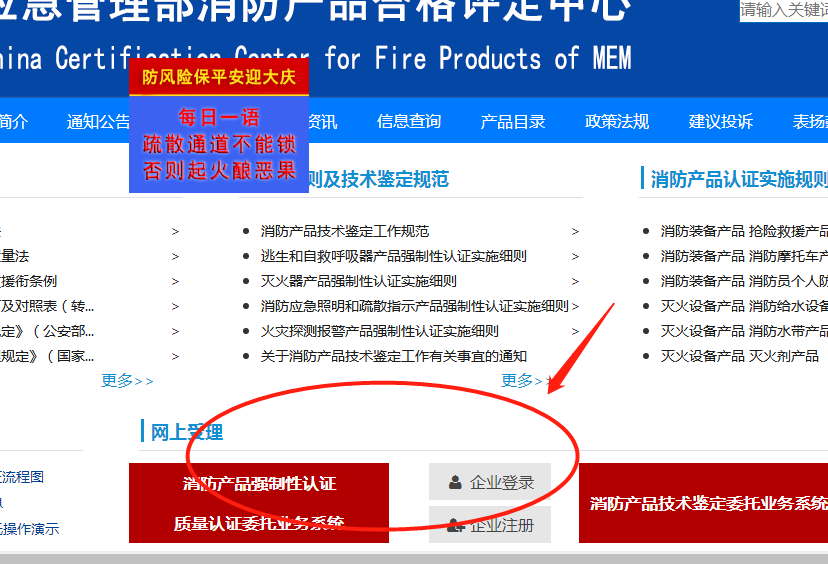
Task: Open the 企业注册 registration button
Action: pyautogui.click(x=490, y=524)
